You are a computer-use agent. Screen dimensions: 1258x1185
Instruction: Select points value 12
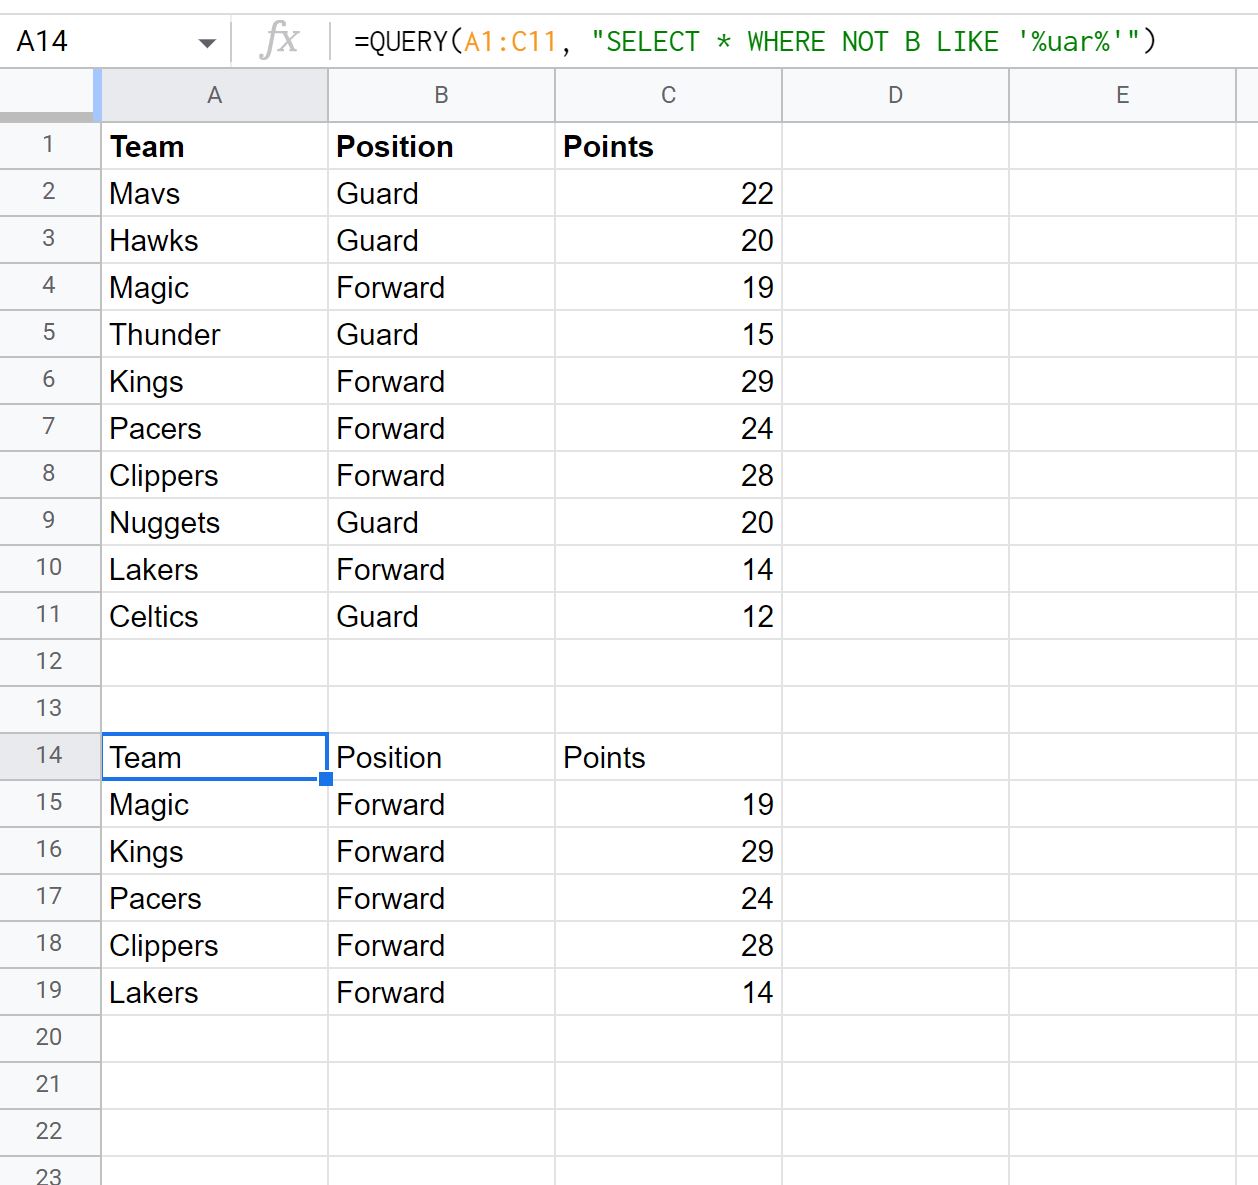click(668, 616)
